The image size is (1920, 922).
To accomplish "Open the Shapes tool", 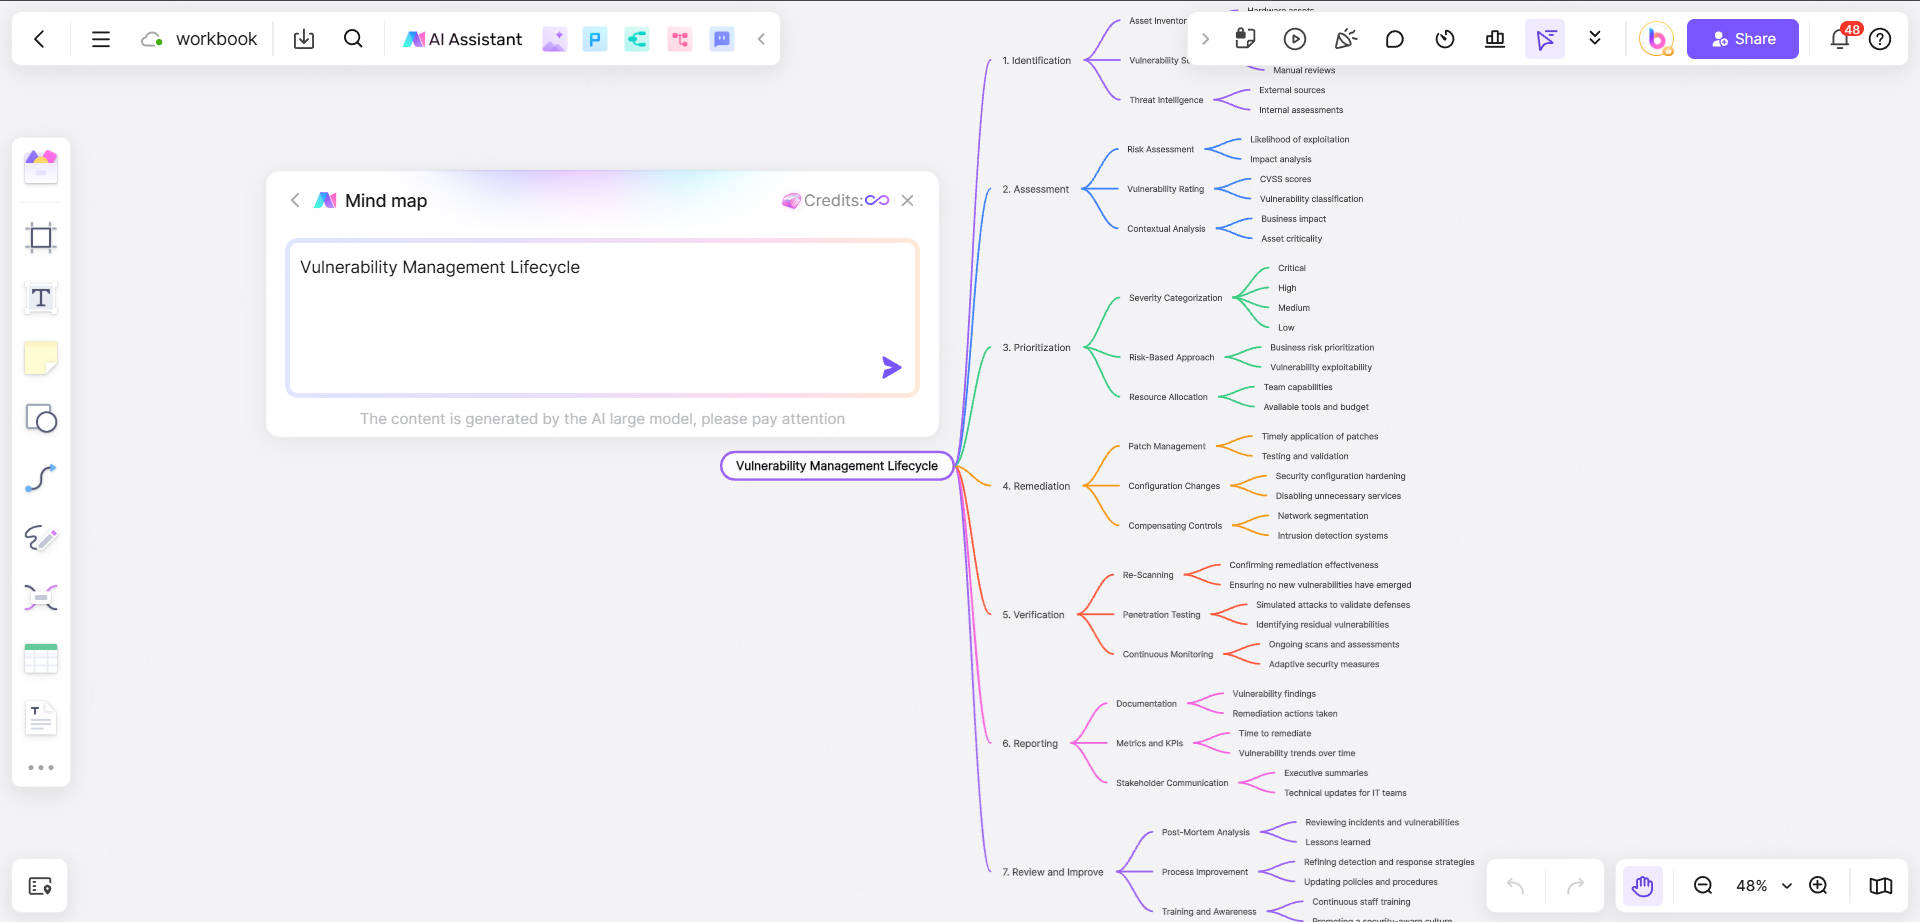I will point(40,419).
